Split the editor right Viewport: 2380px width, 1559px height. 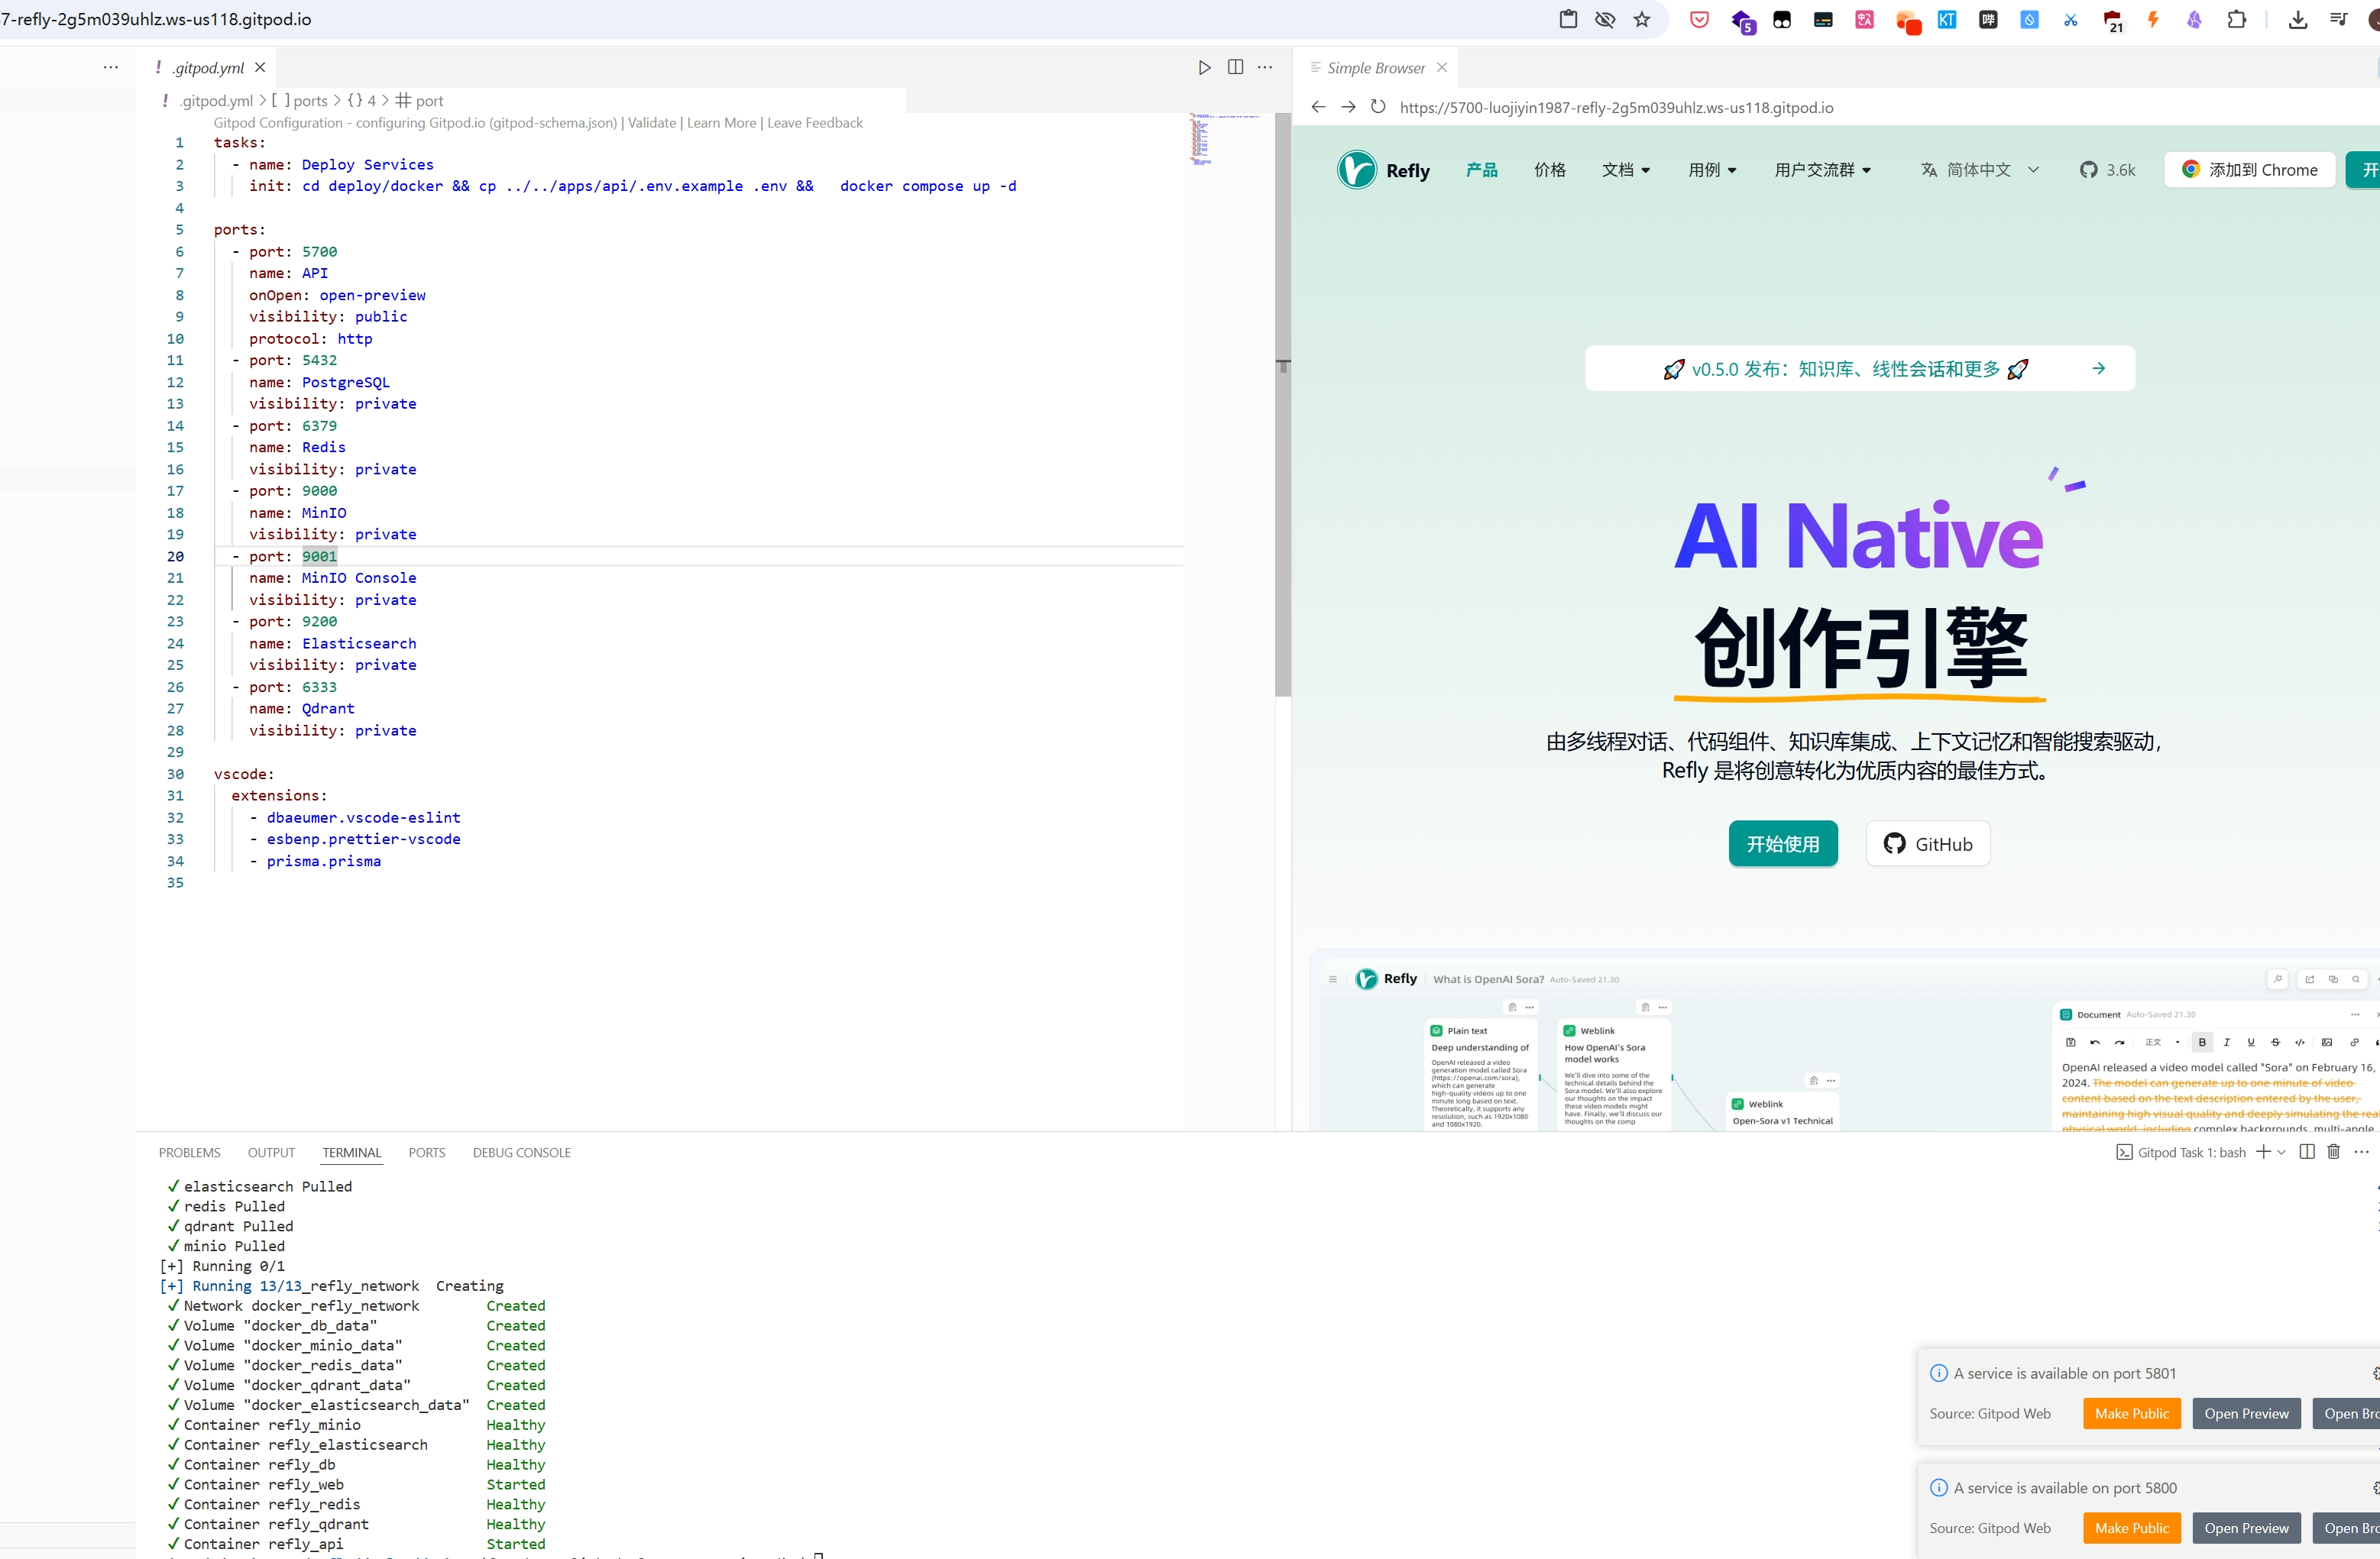[1235, 67]
